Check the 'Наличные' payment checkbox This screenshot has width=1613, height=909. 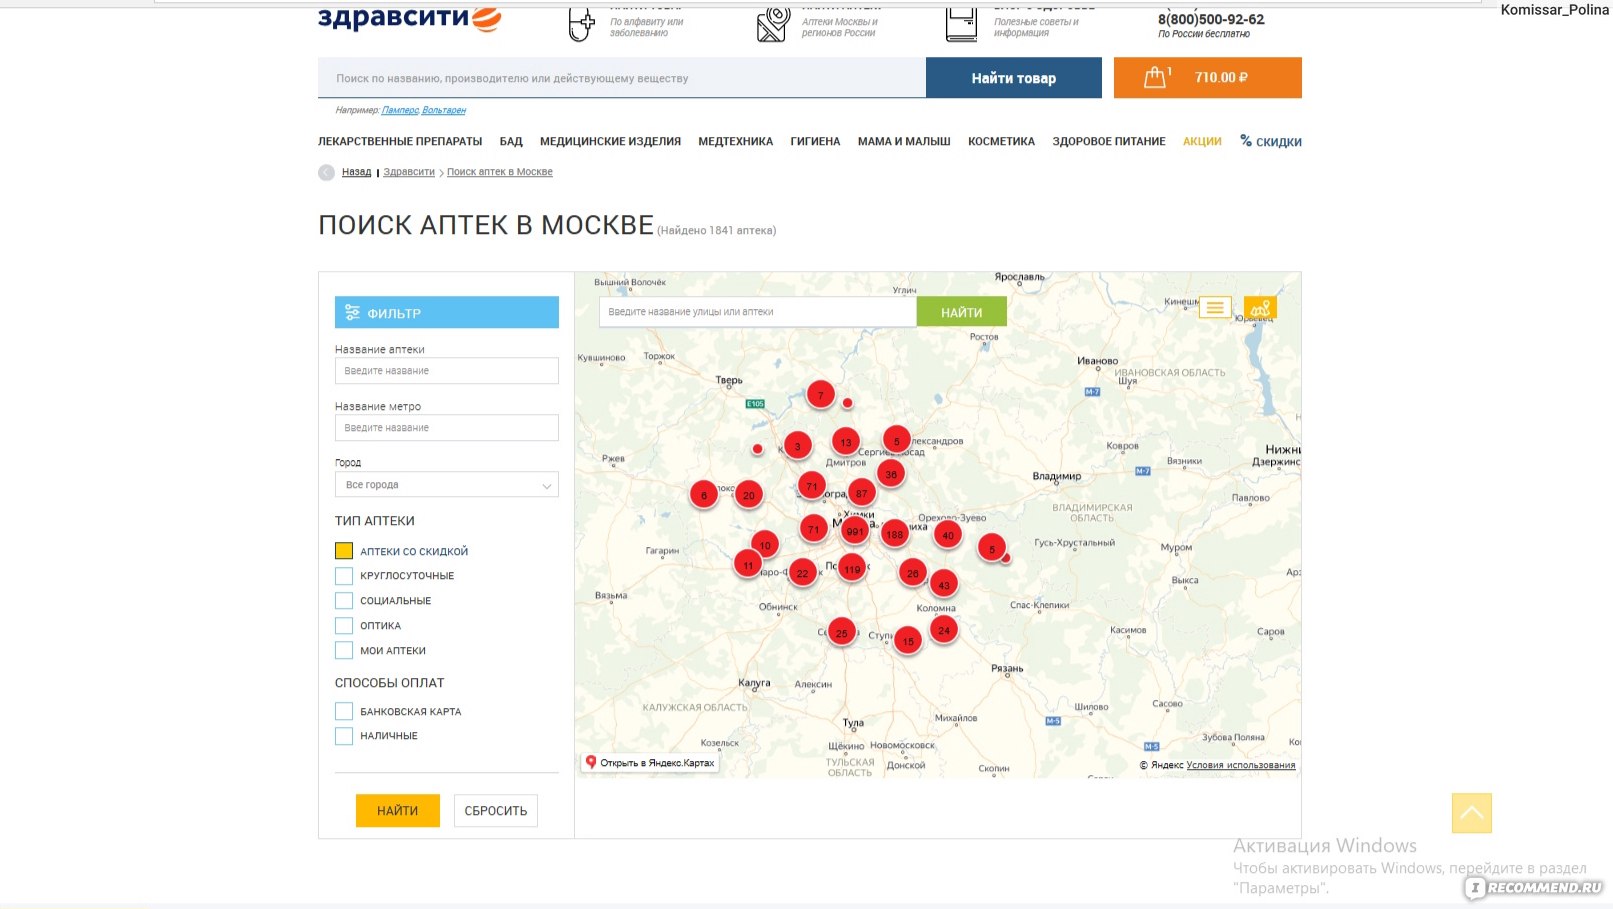(344, 736)
